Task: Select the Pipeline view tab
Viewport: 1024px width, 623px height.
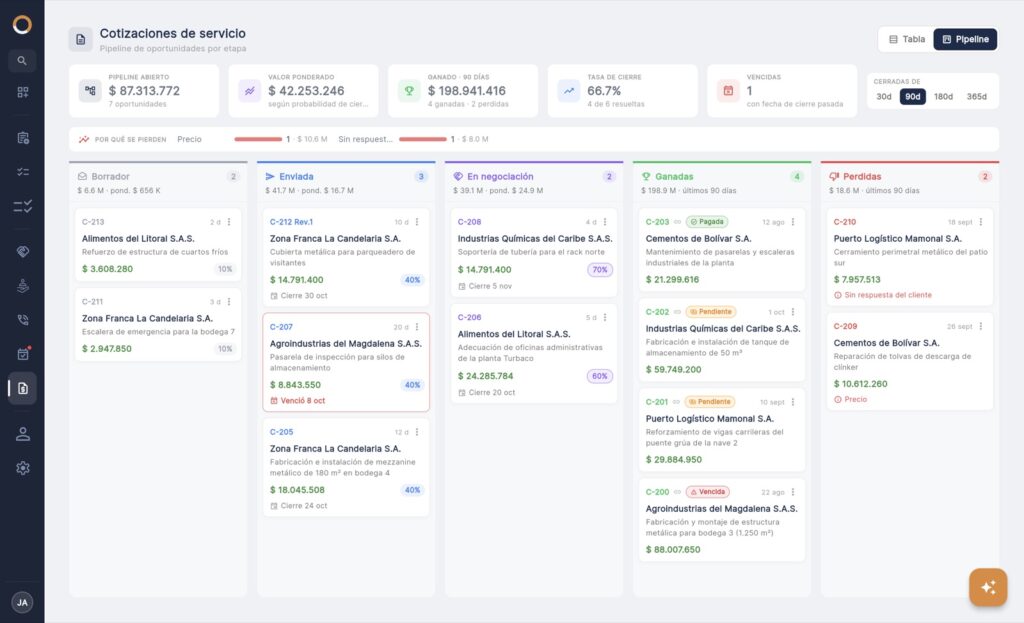Action: point(965,39)
